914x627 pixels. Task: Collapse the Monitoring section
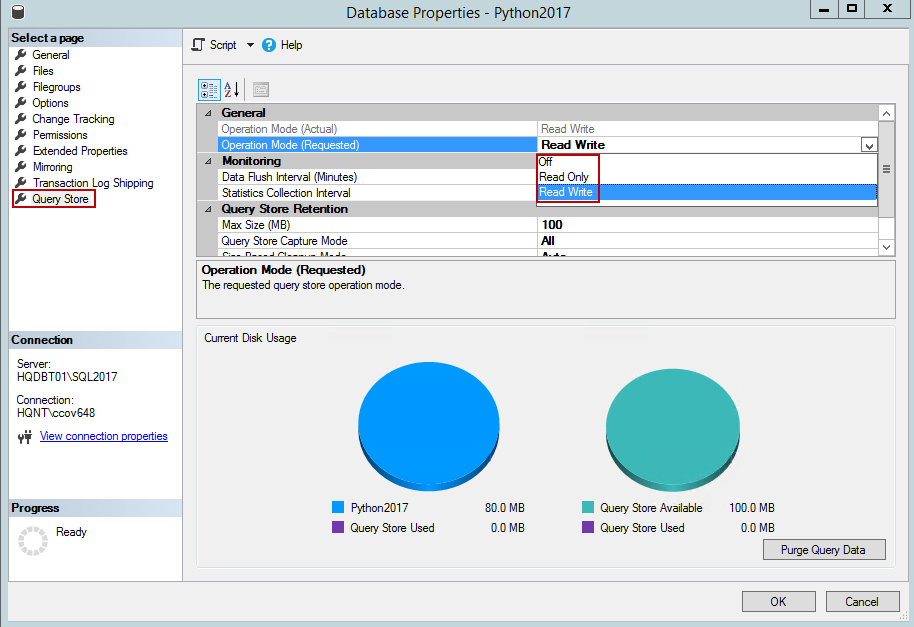[x=208, y=161]
